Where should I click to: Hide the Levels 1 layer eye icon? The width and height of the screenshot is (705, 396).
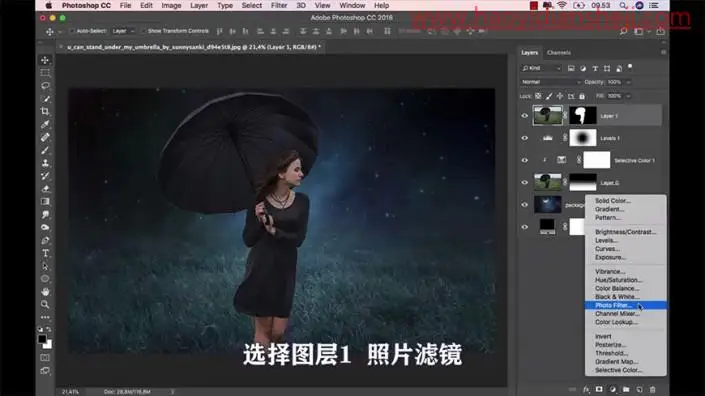pos(524,138)
